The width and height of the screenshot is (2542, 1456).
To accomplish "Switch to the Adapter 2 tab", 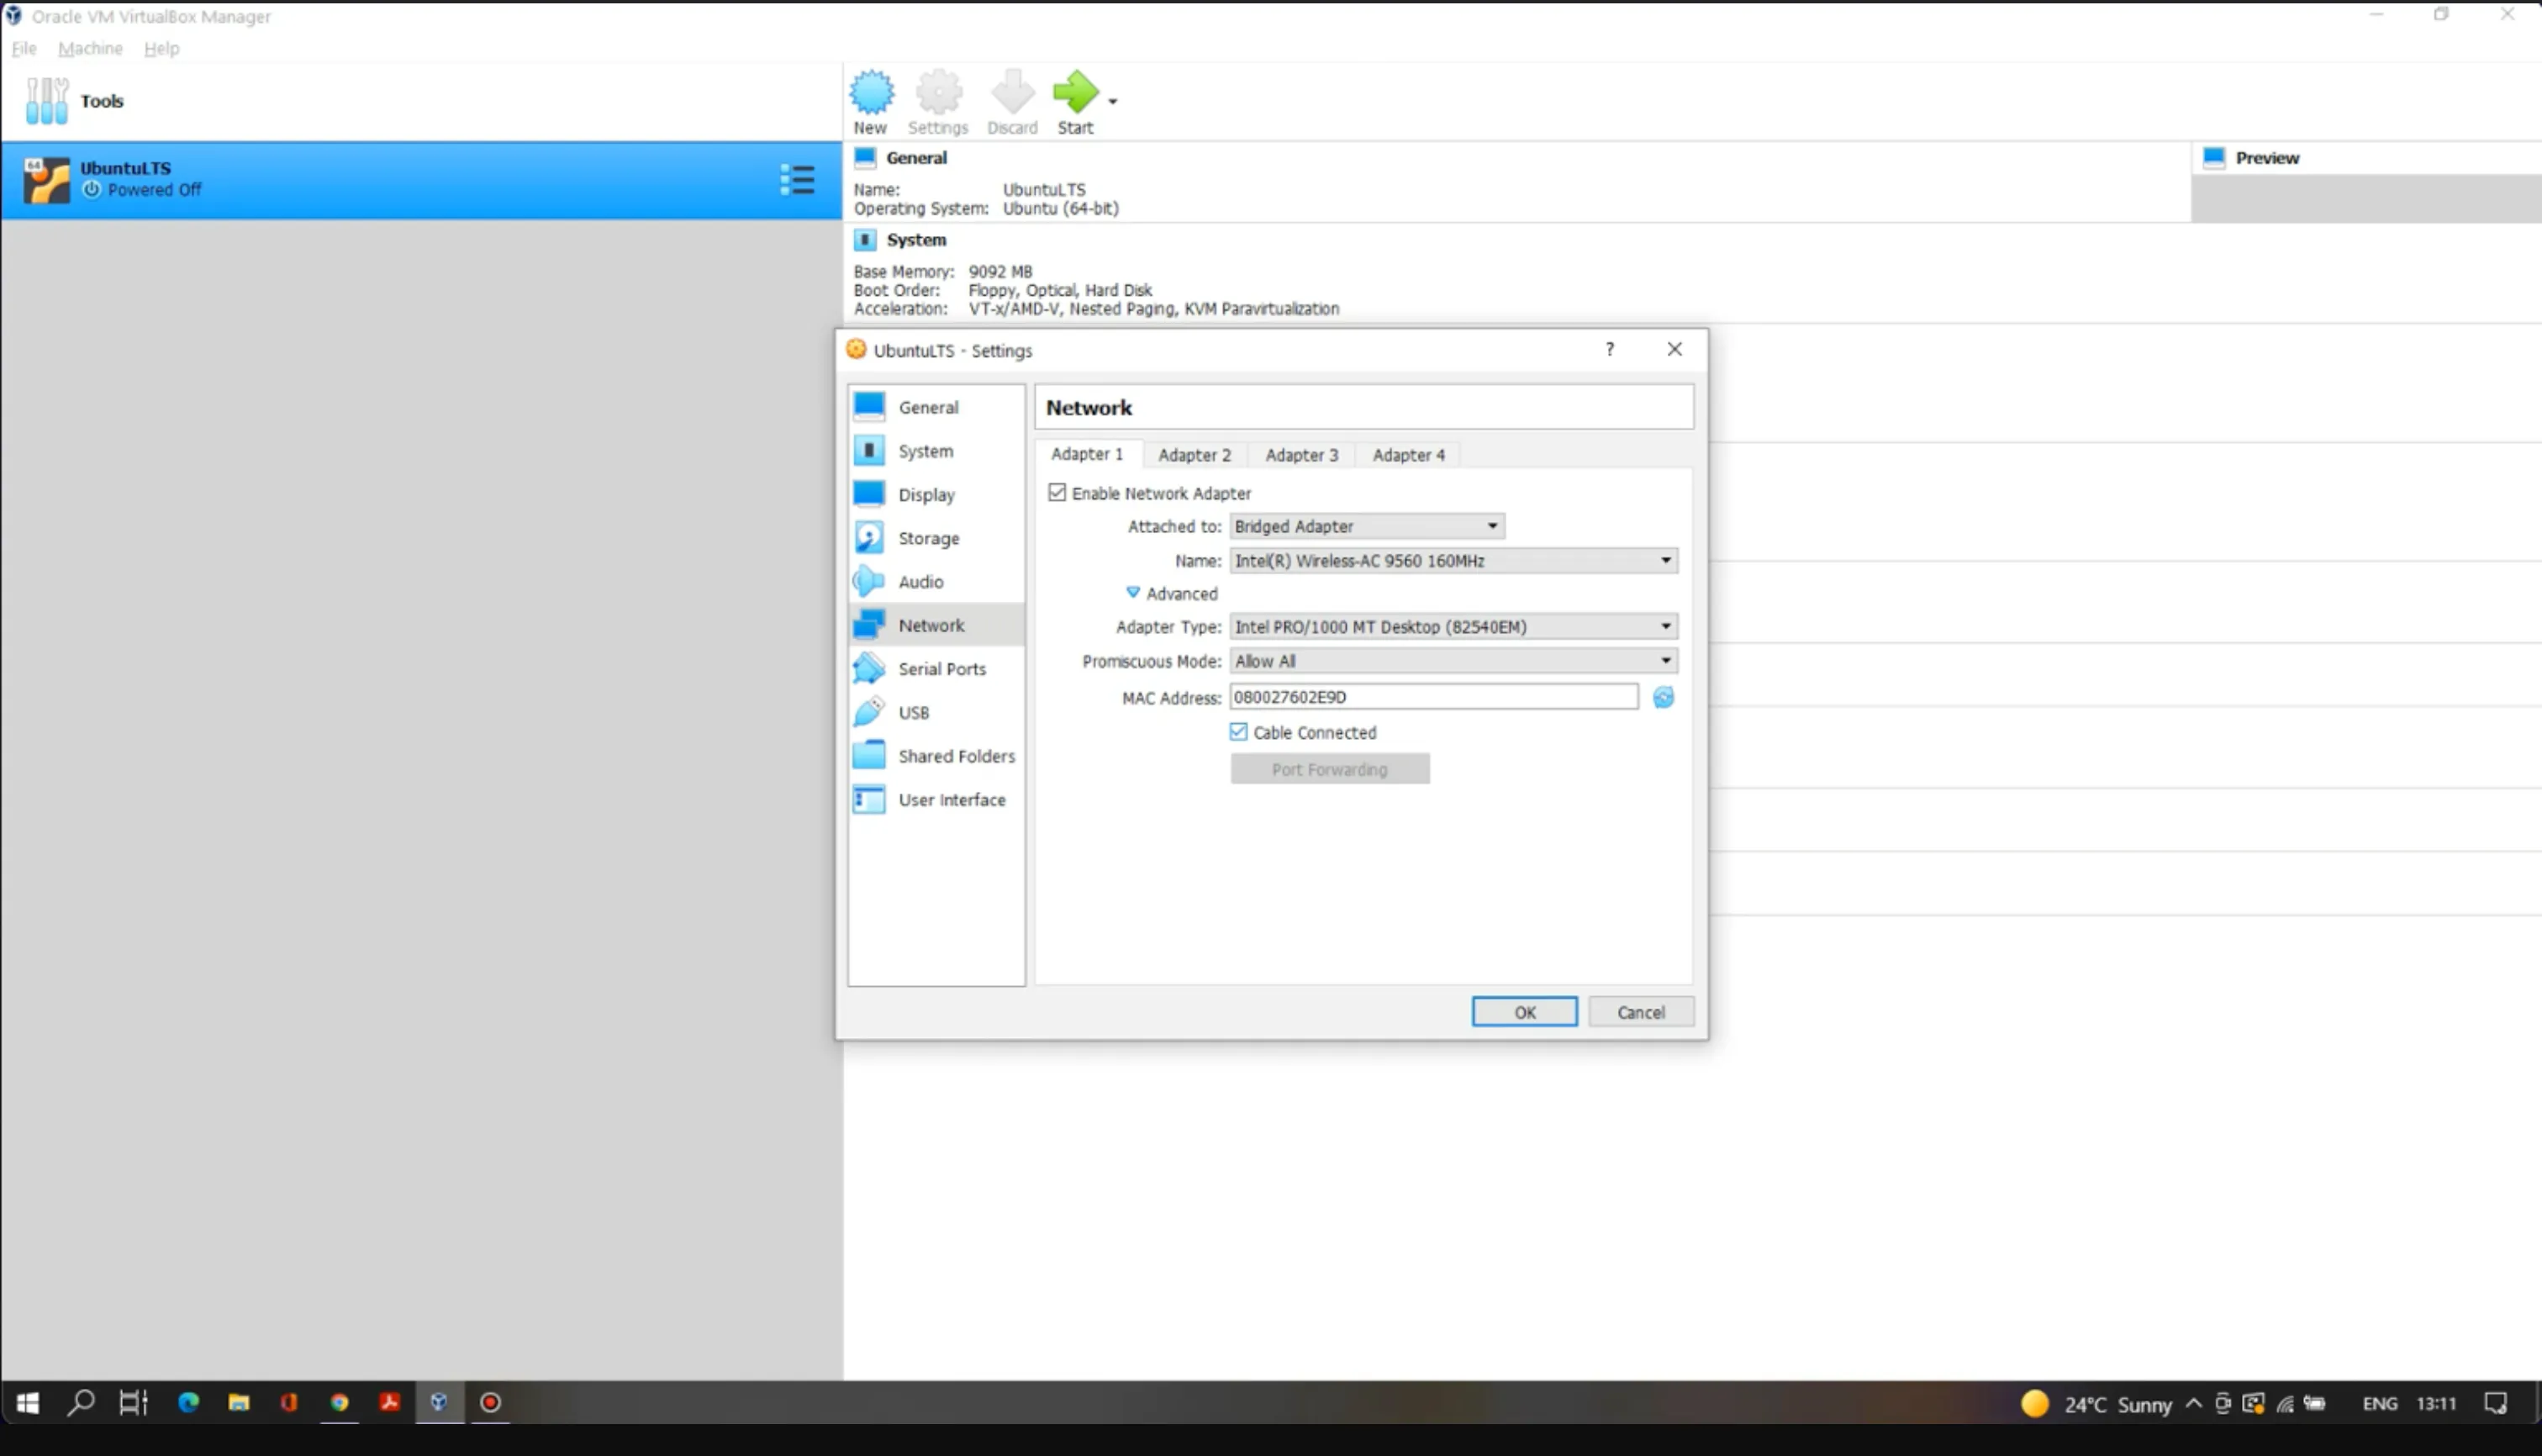I will pyautogui.click(x=1194, y=455).
